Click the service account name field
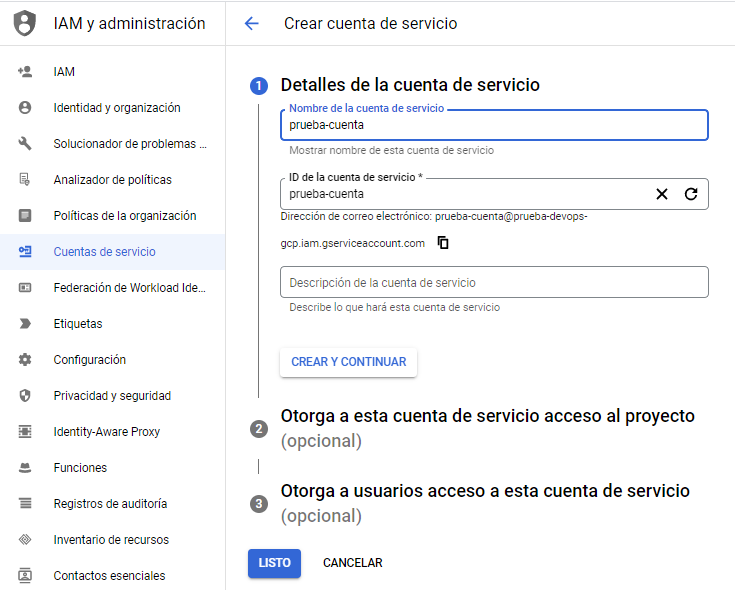Image resolution: width=735 pixels, height=590 pixels. [494, 126]
